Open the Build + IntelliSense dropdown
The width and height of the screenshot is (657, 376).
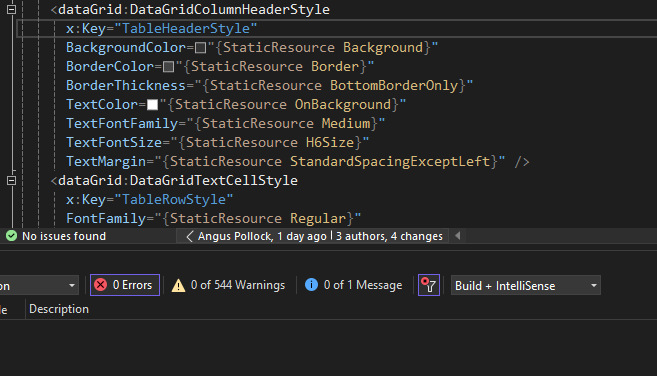(525, 285)
